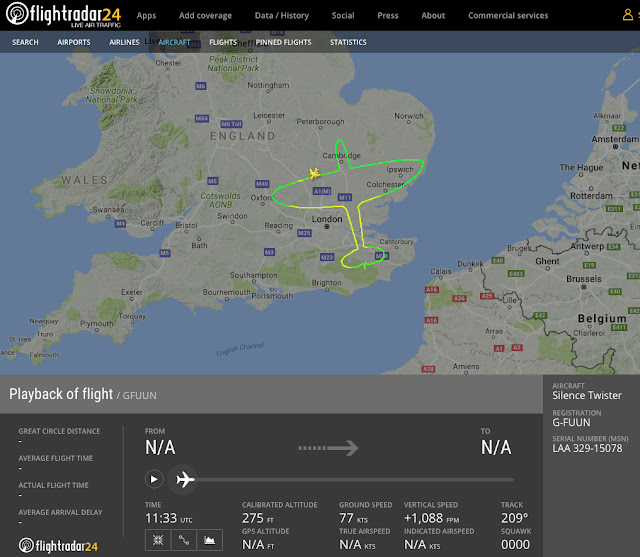Click the TO N/A destination field
The image size is (640, 557).
point(496,443)
